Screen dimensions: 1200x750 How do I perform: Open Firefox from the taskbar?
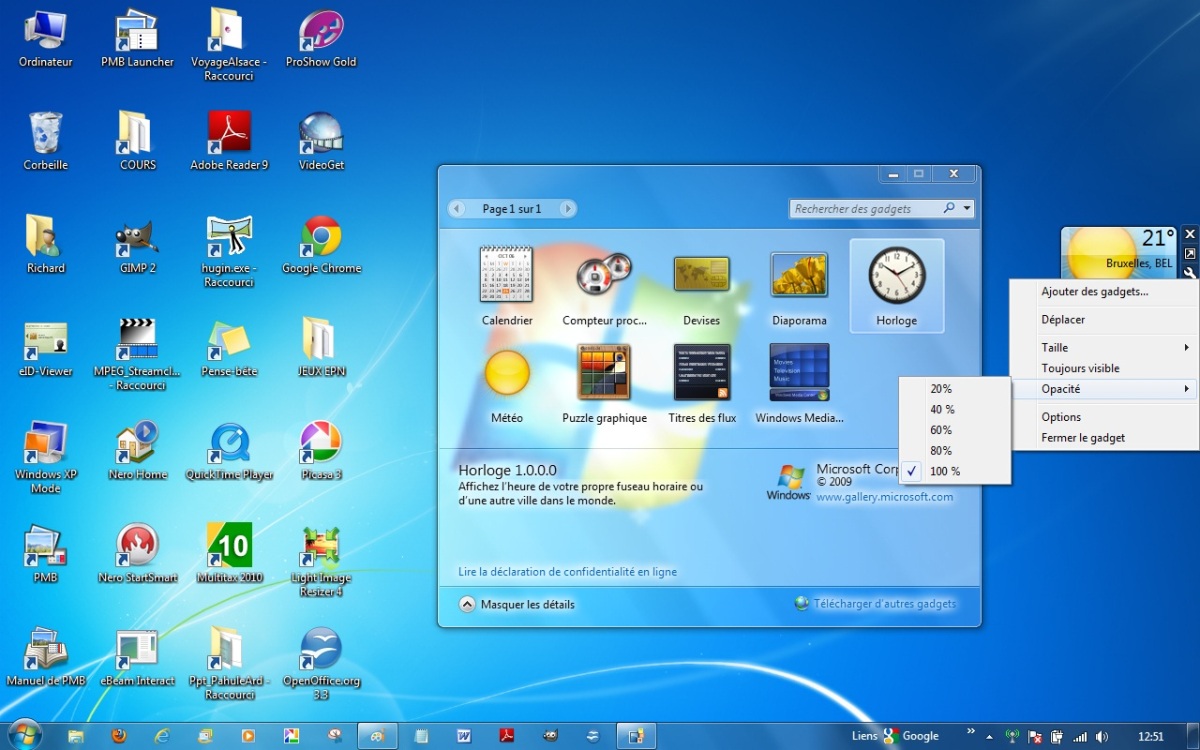tap(119, 735)
